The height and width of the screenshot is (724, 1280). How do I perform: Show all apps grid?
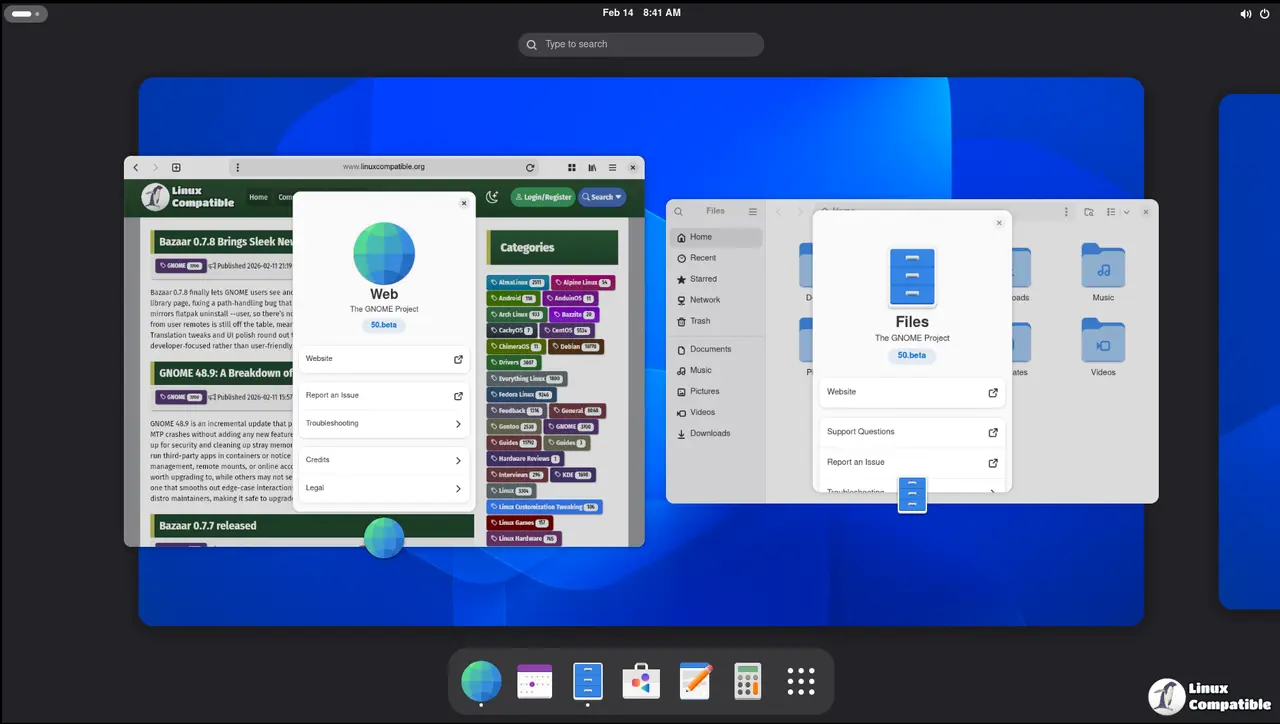click(x=801, y=681)
